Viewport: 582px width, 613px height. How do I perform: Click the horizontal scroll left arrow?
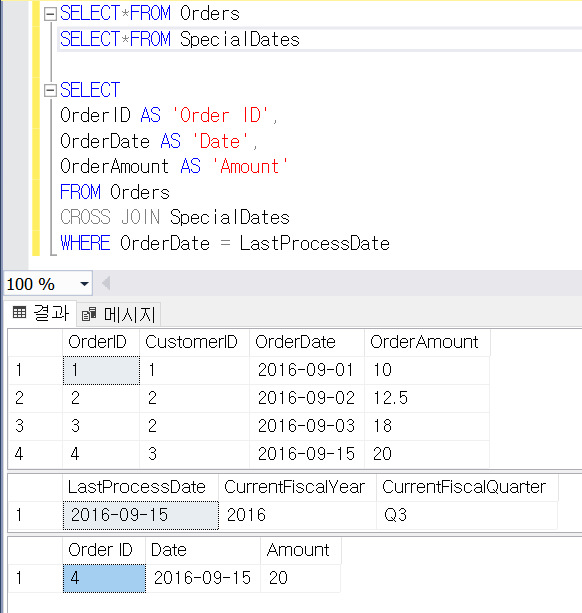click(106, 283)
